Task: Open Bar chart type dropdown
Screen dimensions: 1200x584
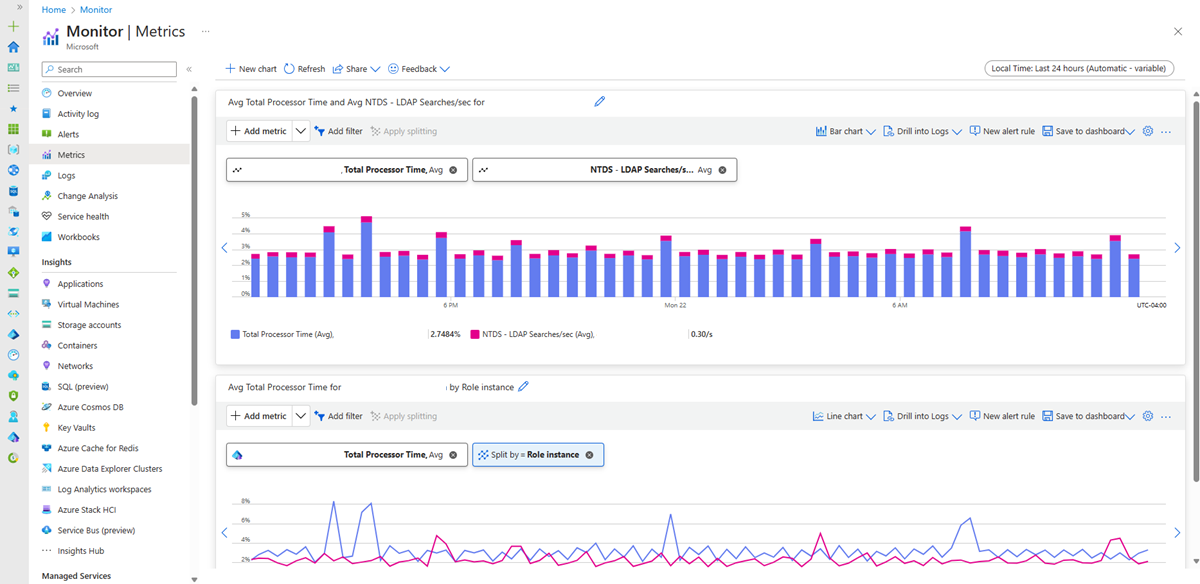Action: pos(846,131)
